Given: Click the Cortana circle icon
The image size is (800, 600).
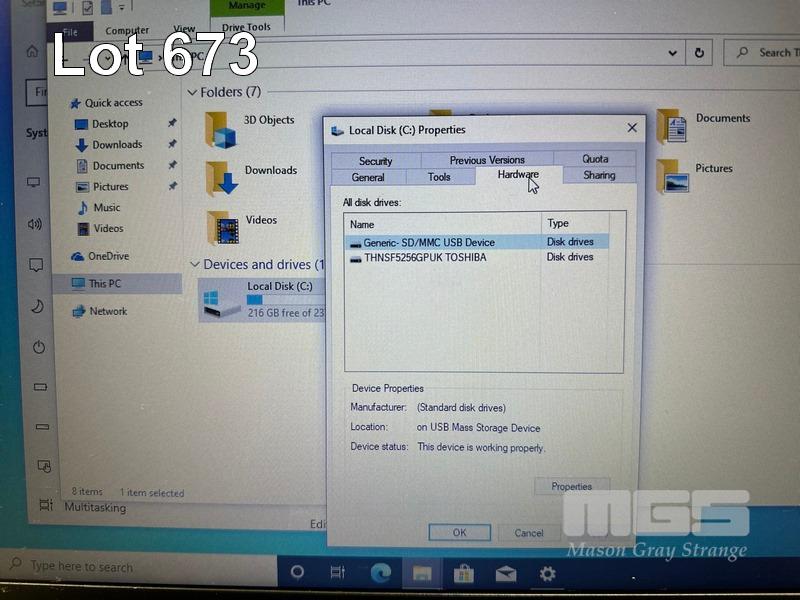Looking at the screenshot, I should click(x=297, y=573).
